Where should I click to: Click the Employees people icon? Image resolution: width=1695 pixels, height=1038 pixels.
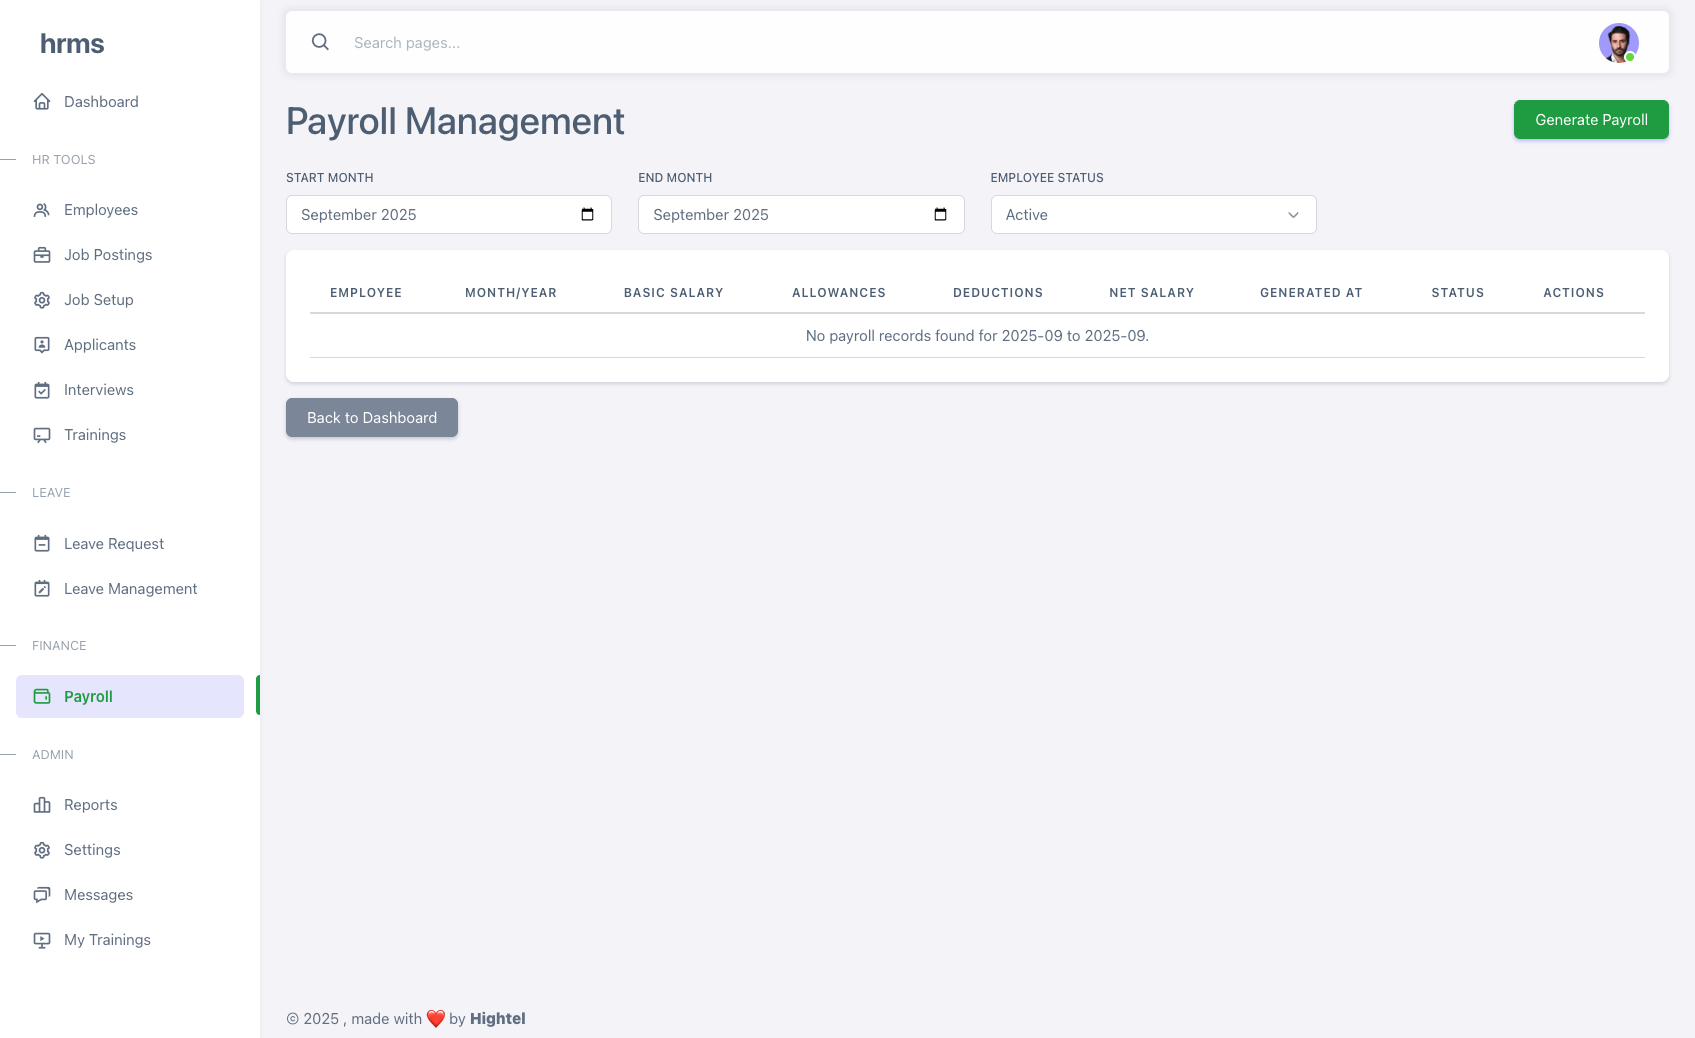point(42,210)
